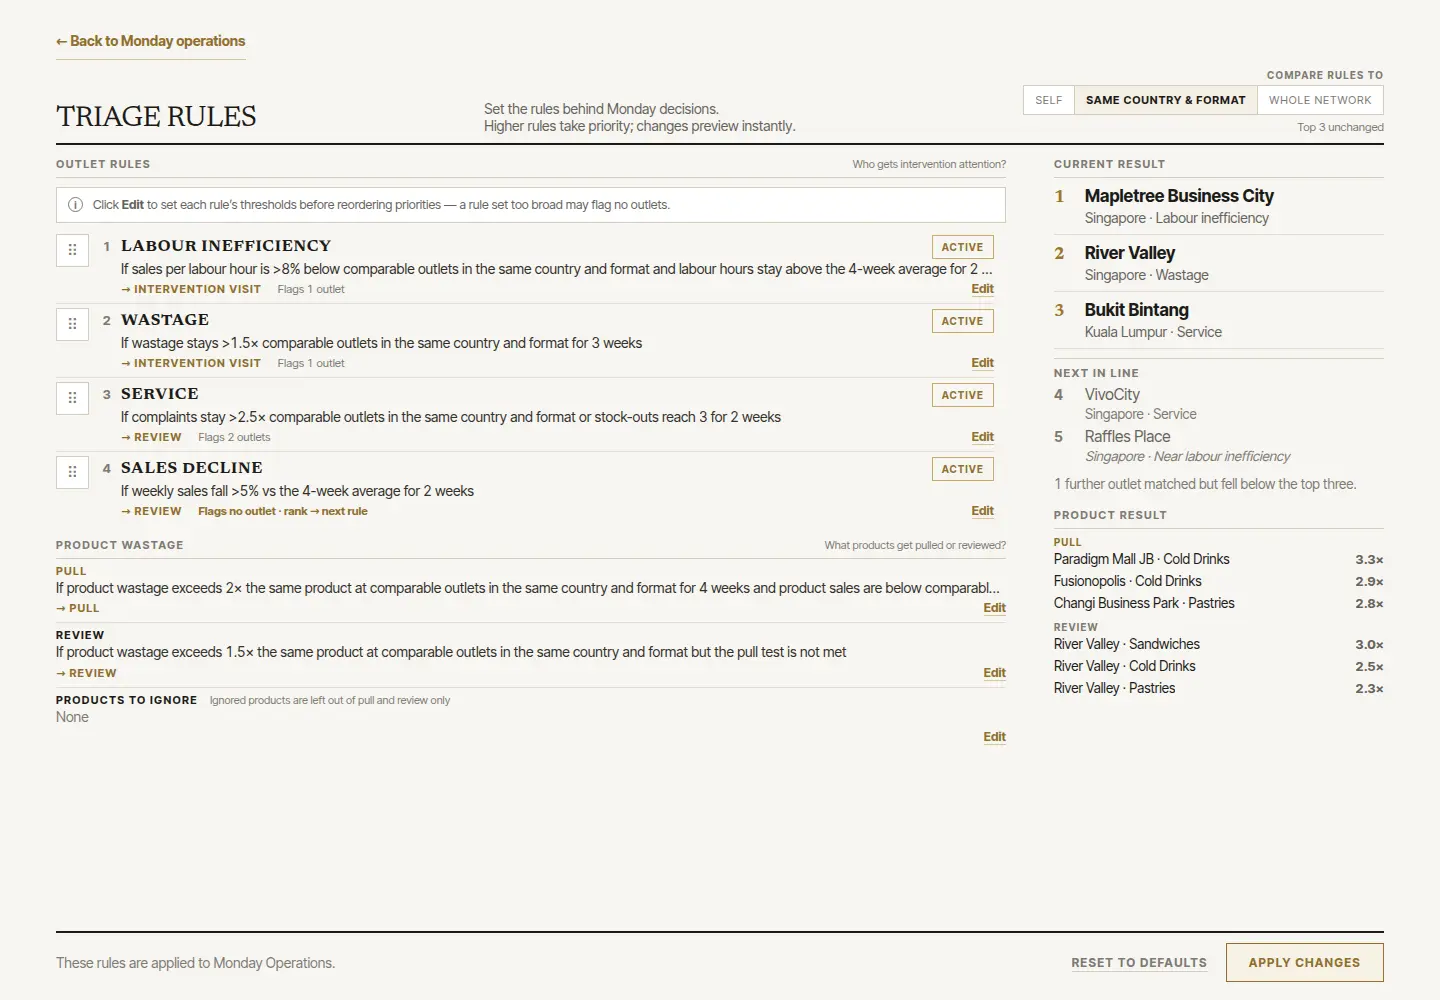Edit the Sales Decline rule
Image resolution: width=1440 pixels, height=1000 pixels.
point(982,511)
